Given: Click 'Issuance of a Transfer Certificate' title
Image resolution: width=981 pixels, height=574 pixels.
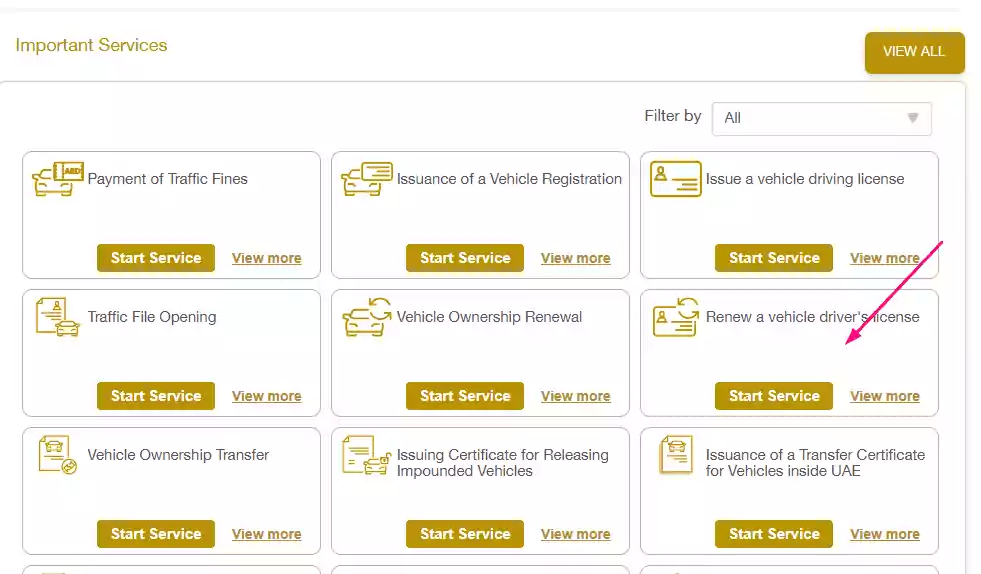Looking at the screenshot, I should 815,463.
